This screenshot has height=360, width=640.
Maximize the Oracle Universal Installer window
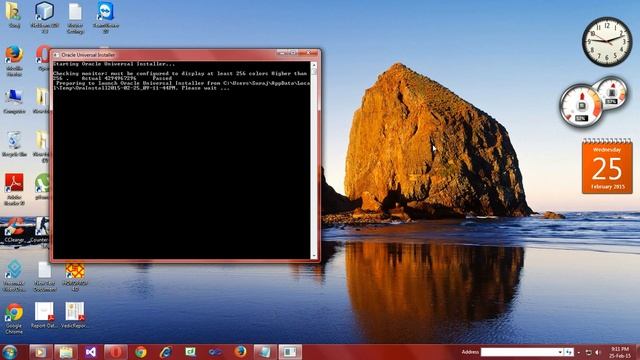(x=293, y=53)
